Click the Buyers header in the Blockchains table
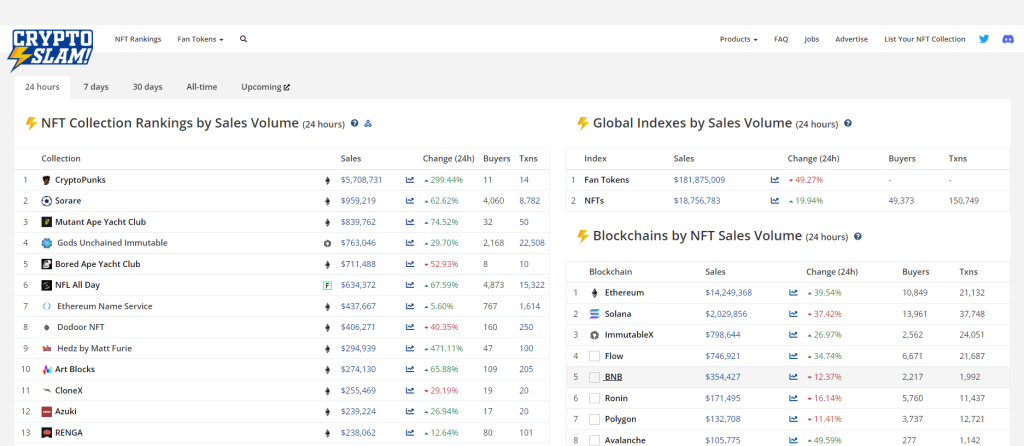 916,272
